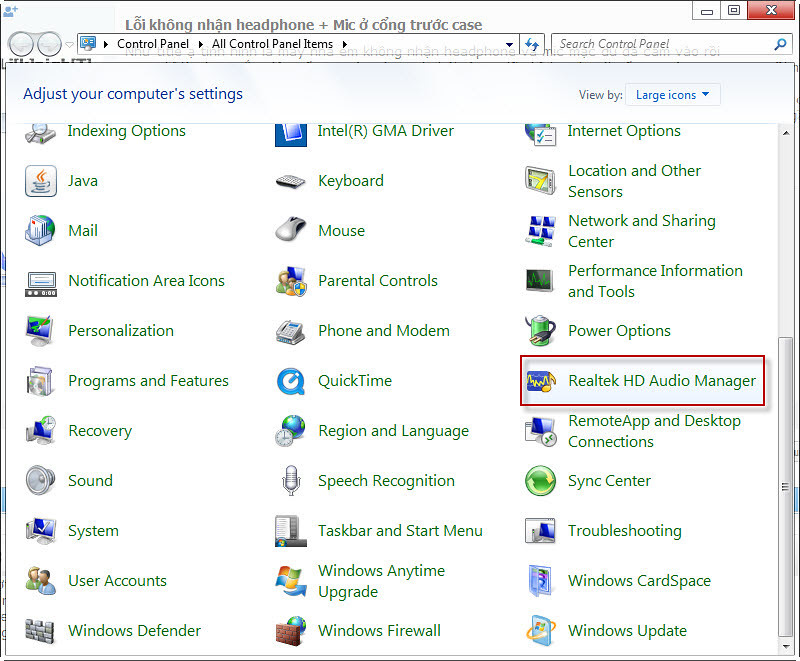The width and height of the screenshot is (800, 661).
Task: Open the Location and Other Sensors icon
Action: pyautogui.click(x=541, y=181)
